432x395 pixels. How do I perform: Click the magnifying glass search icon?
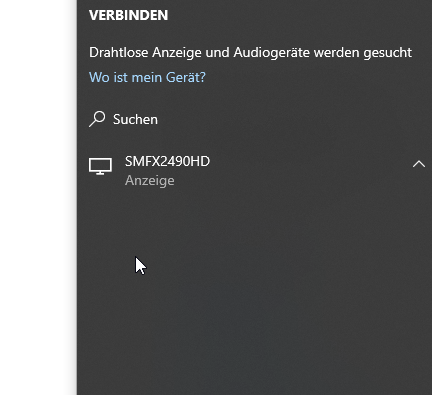tap(97, 119)
